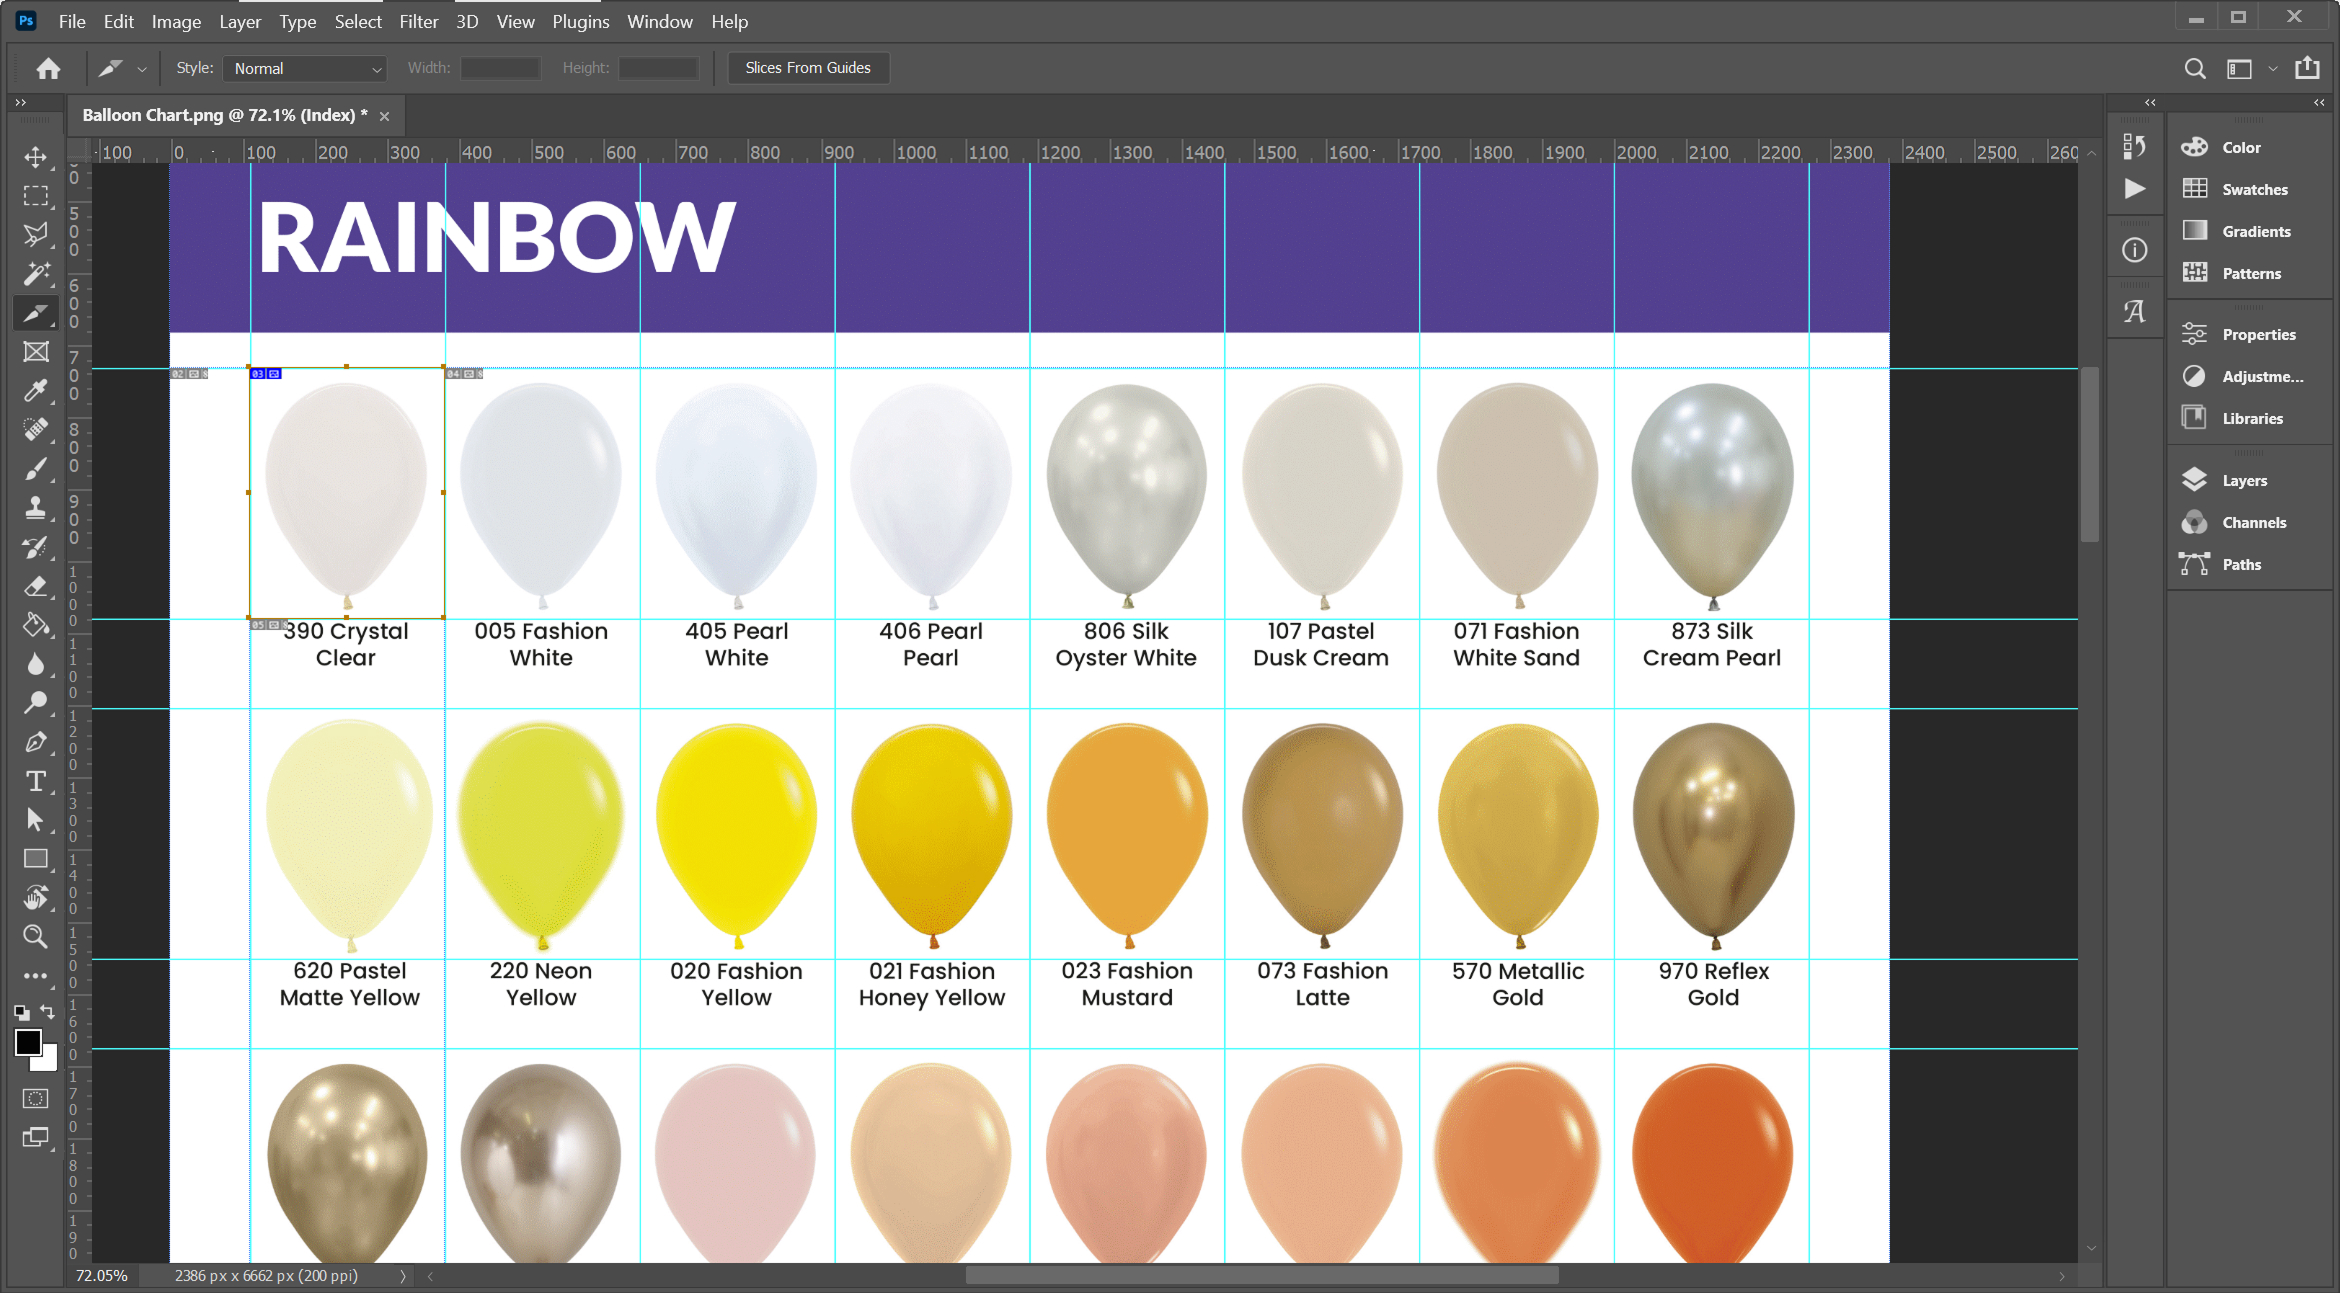Image resolution: width=2340 pixels, height=1293 pixels.
Task: Open the Swatches panel
Action: (2254, 190)
